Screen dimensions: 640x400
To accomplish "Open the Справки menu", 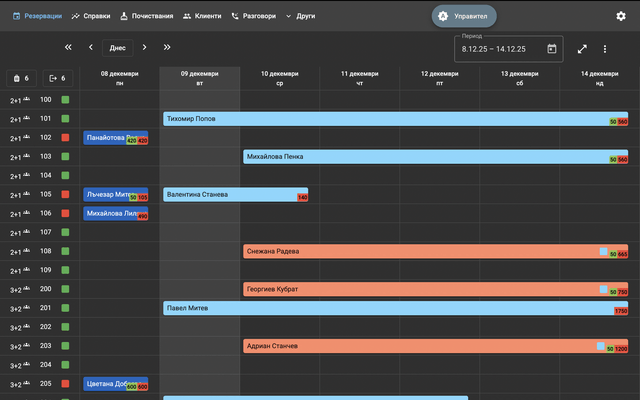I will 91,16.
